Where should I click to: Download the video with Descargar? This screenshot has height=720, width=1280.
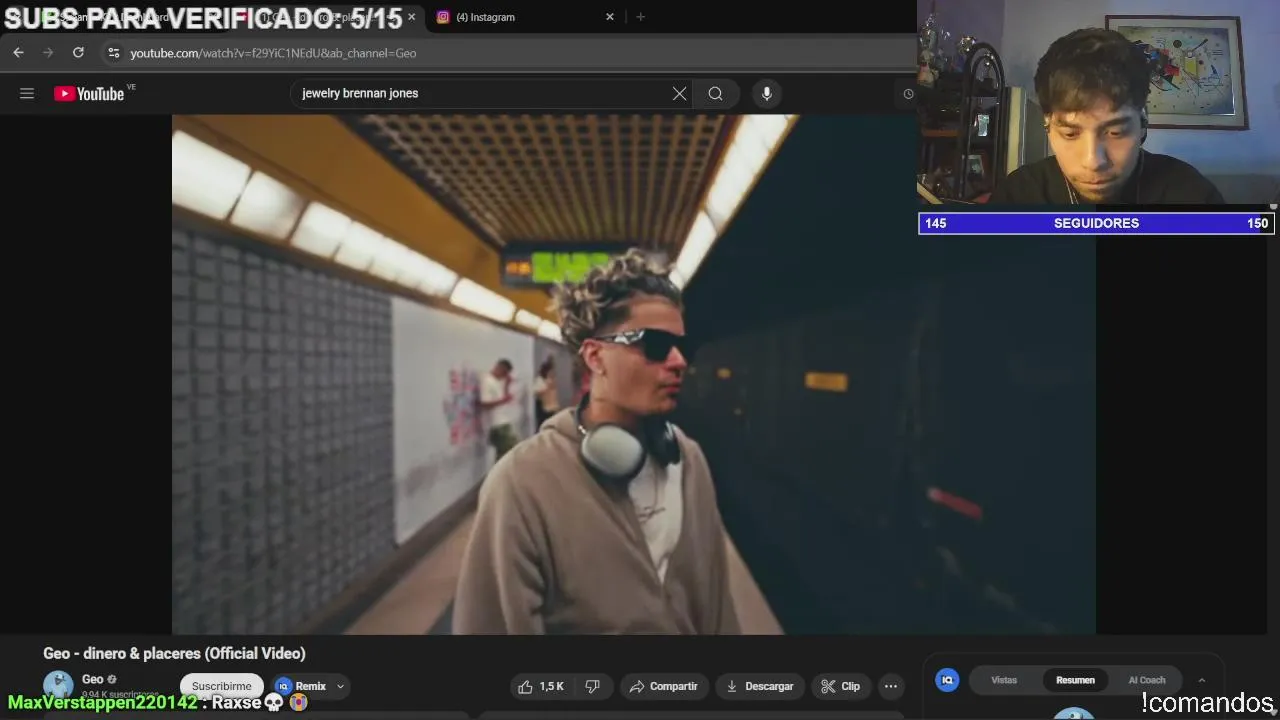[760, 686]
